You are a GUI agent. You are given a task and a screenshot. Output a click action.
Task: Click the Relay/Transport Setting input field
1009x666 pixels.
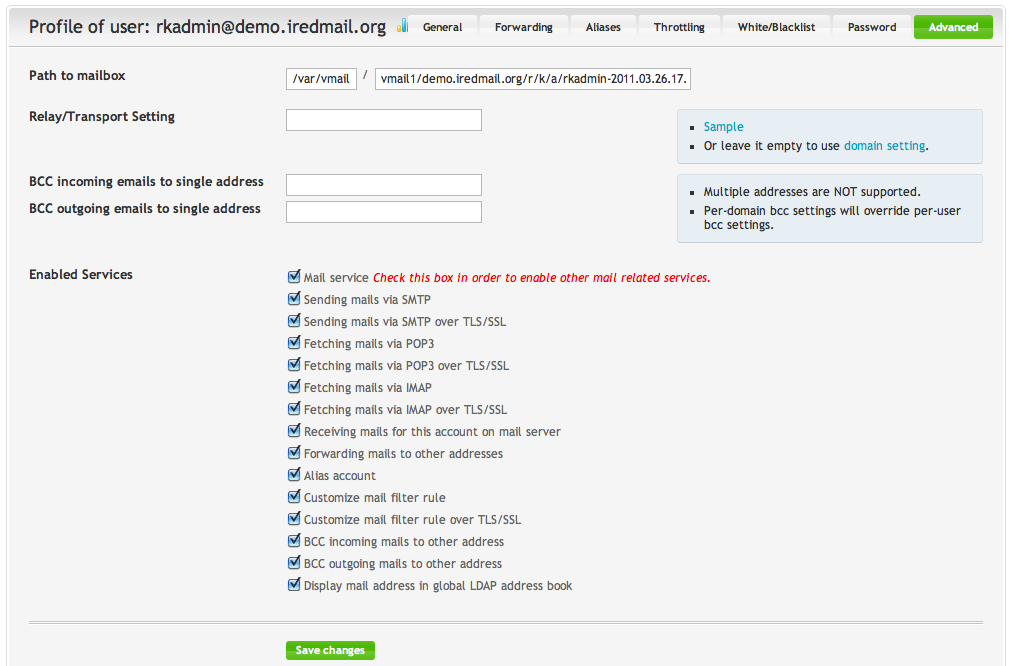click(383, 120)
